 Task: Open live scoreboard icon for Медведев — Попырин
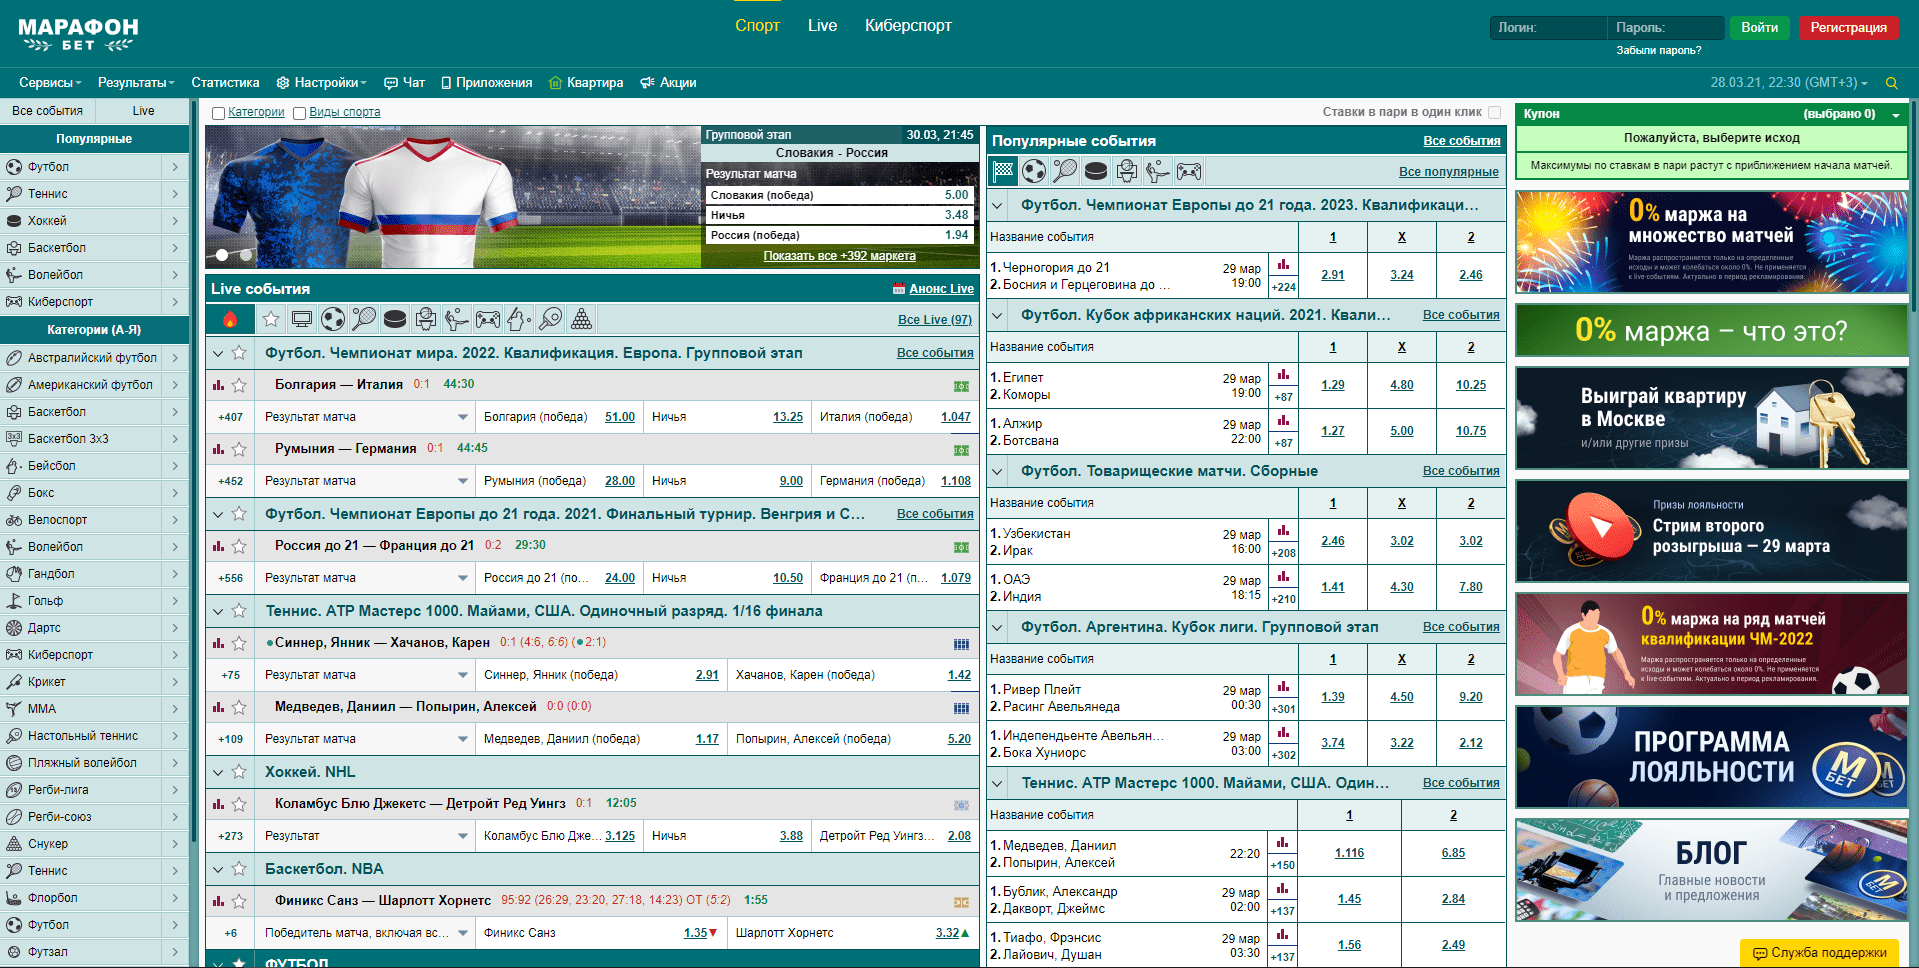click(961, 708)
